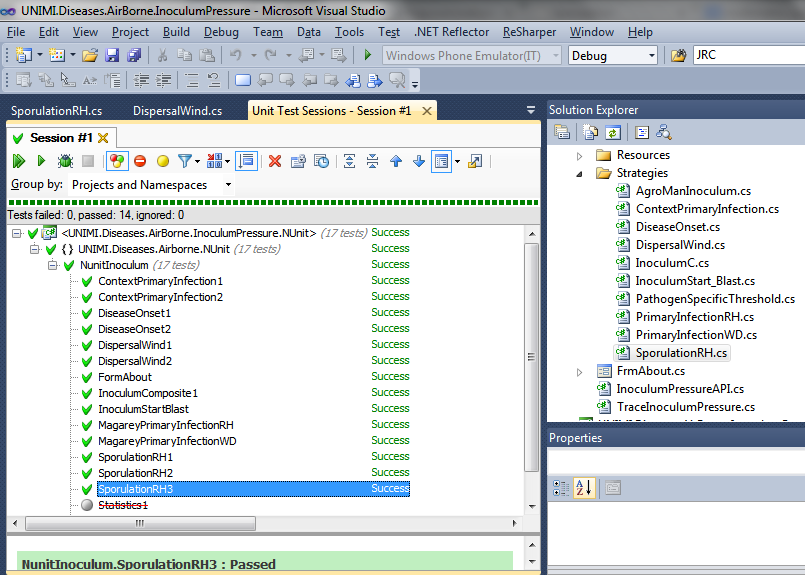The width and height of the screenshot is (805, 575).
Task: Click the export results icon in the session toolbar
Action: pos(475,161)
